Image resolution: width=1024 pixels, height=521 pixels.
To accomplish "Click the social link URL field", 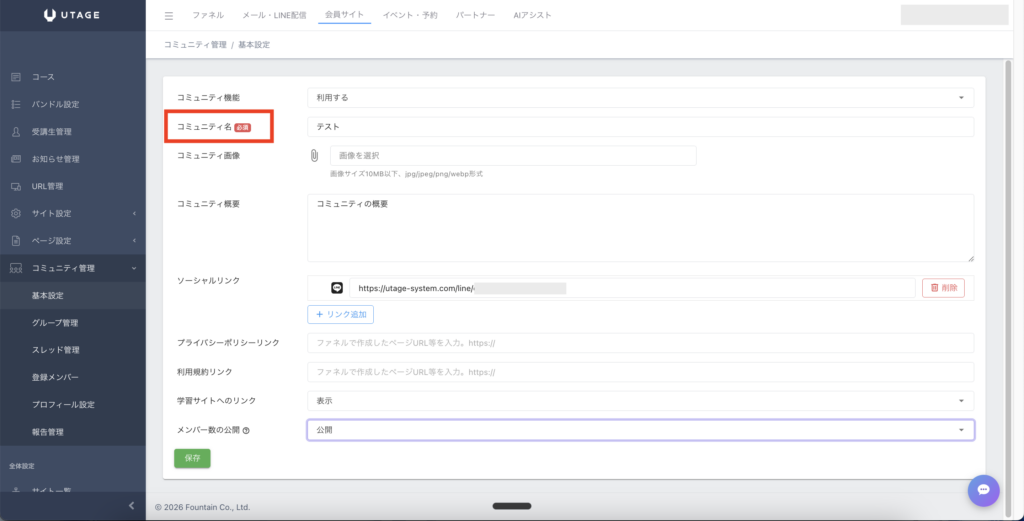I will [x=632, y=288].
